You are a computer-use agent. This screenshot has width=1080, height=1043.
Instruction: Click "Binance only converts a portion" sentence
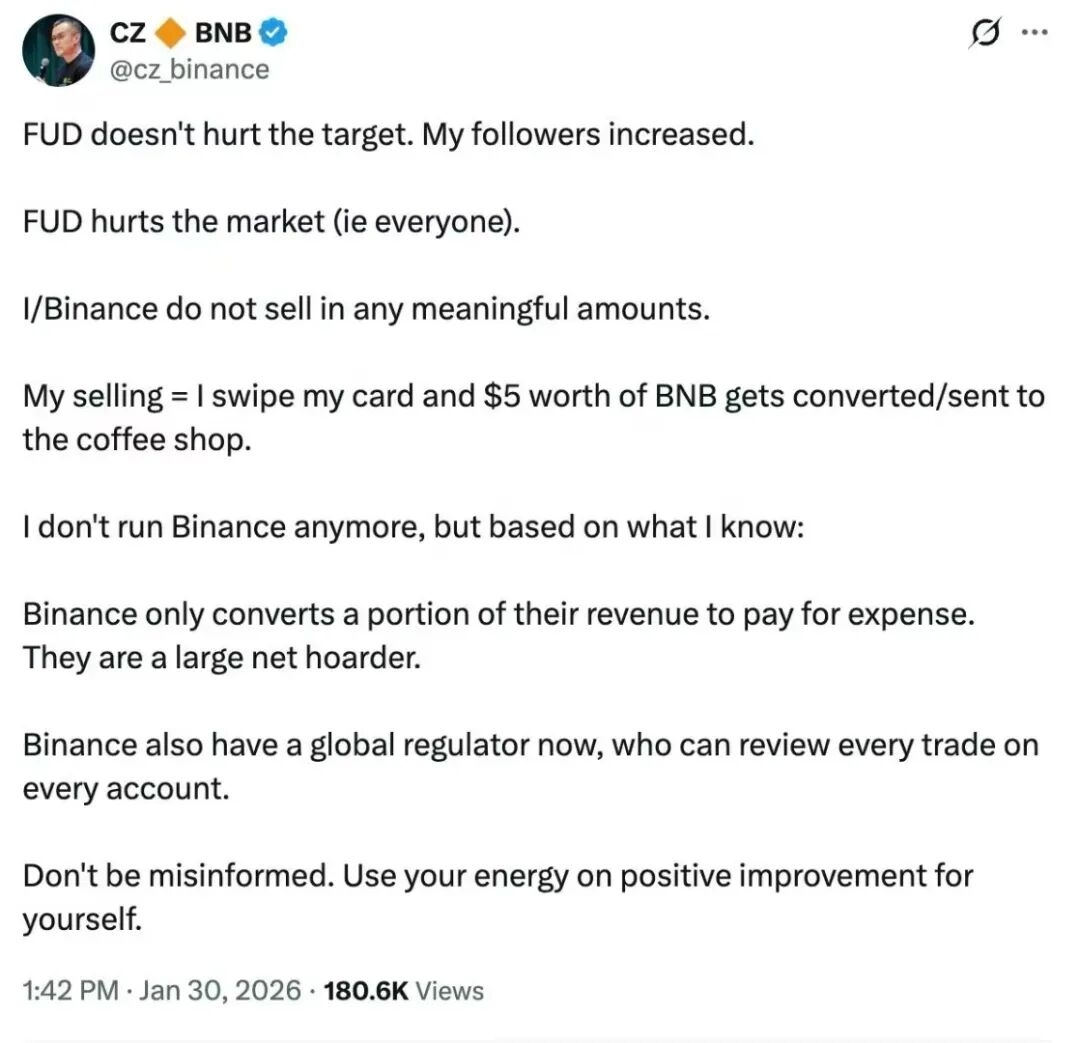[498, 614]
